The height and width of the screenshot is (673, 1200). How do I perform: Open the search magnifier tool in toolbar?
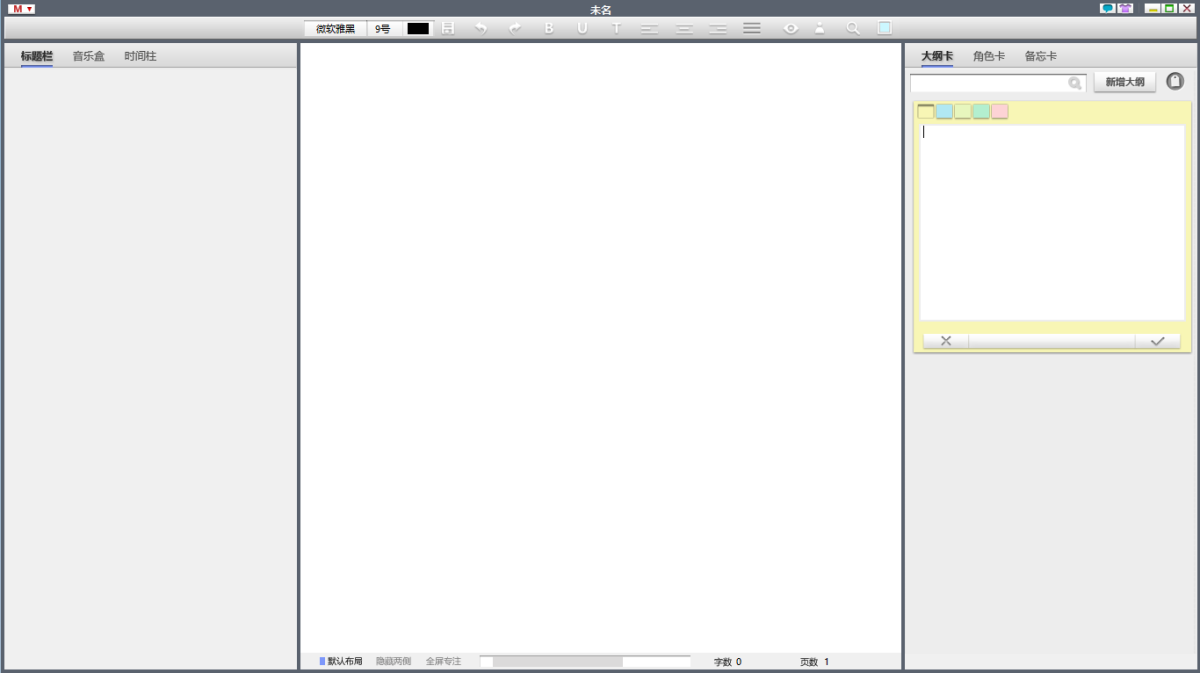(853, 28)
